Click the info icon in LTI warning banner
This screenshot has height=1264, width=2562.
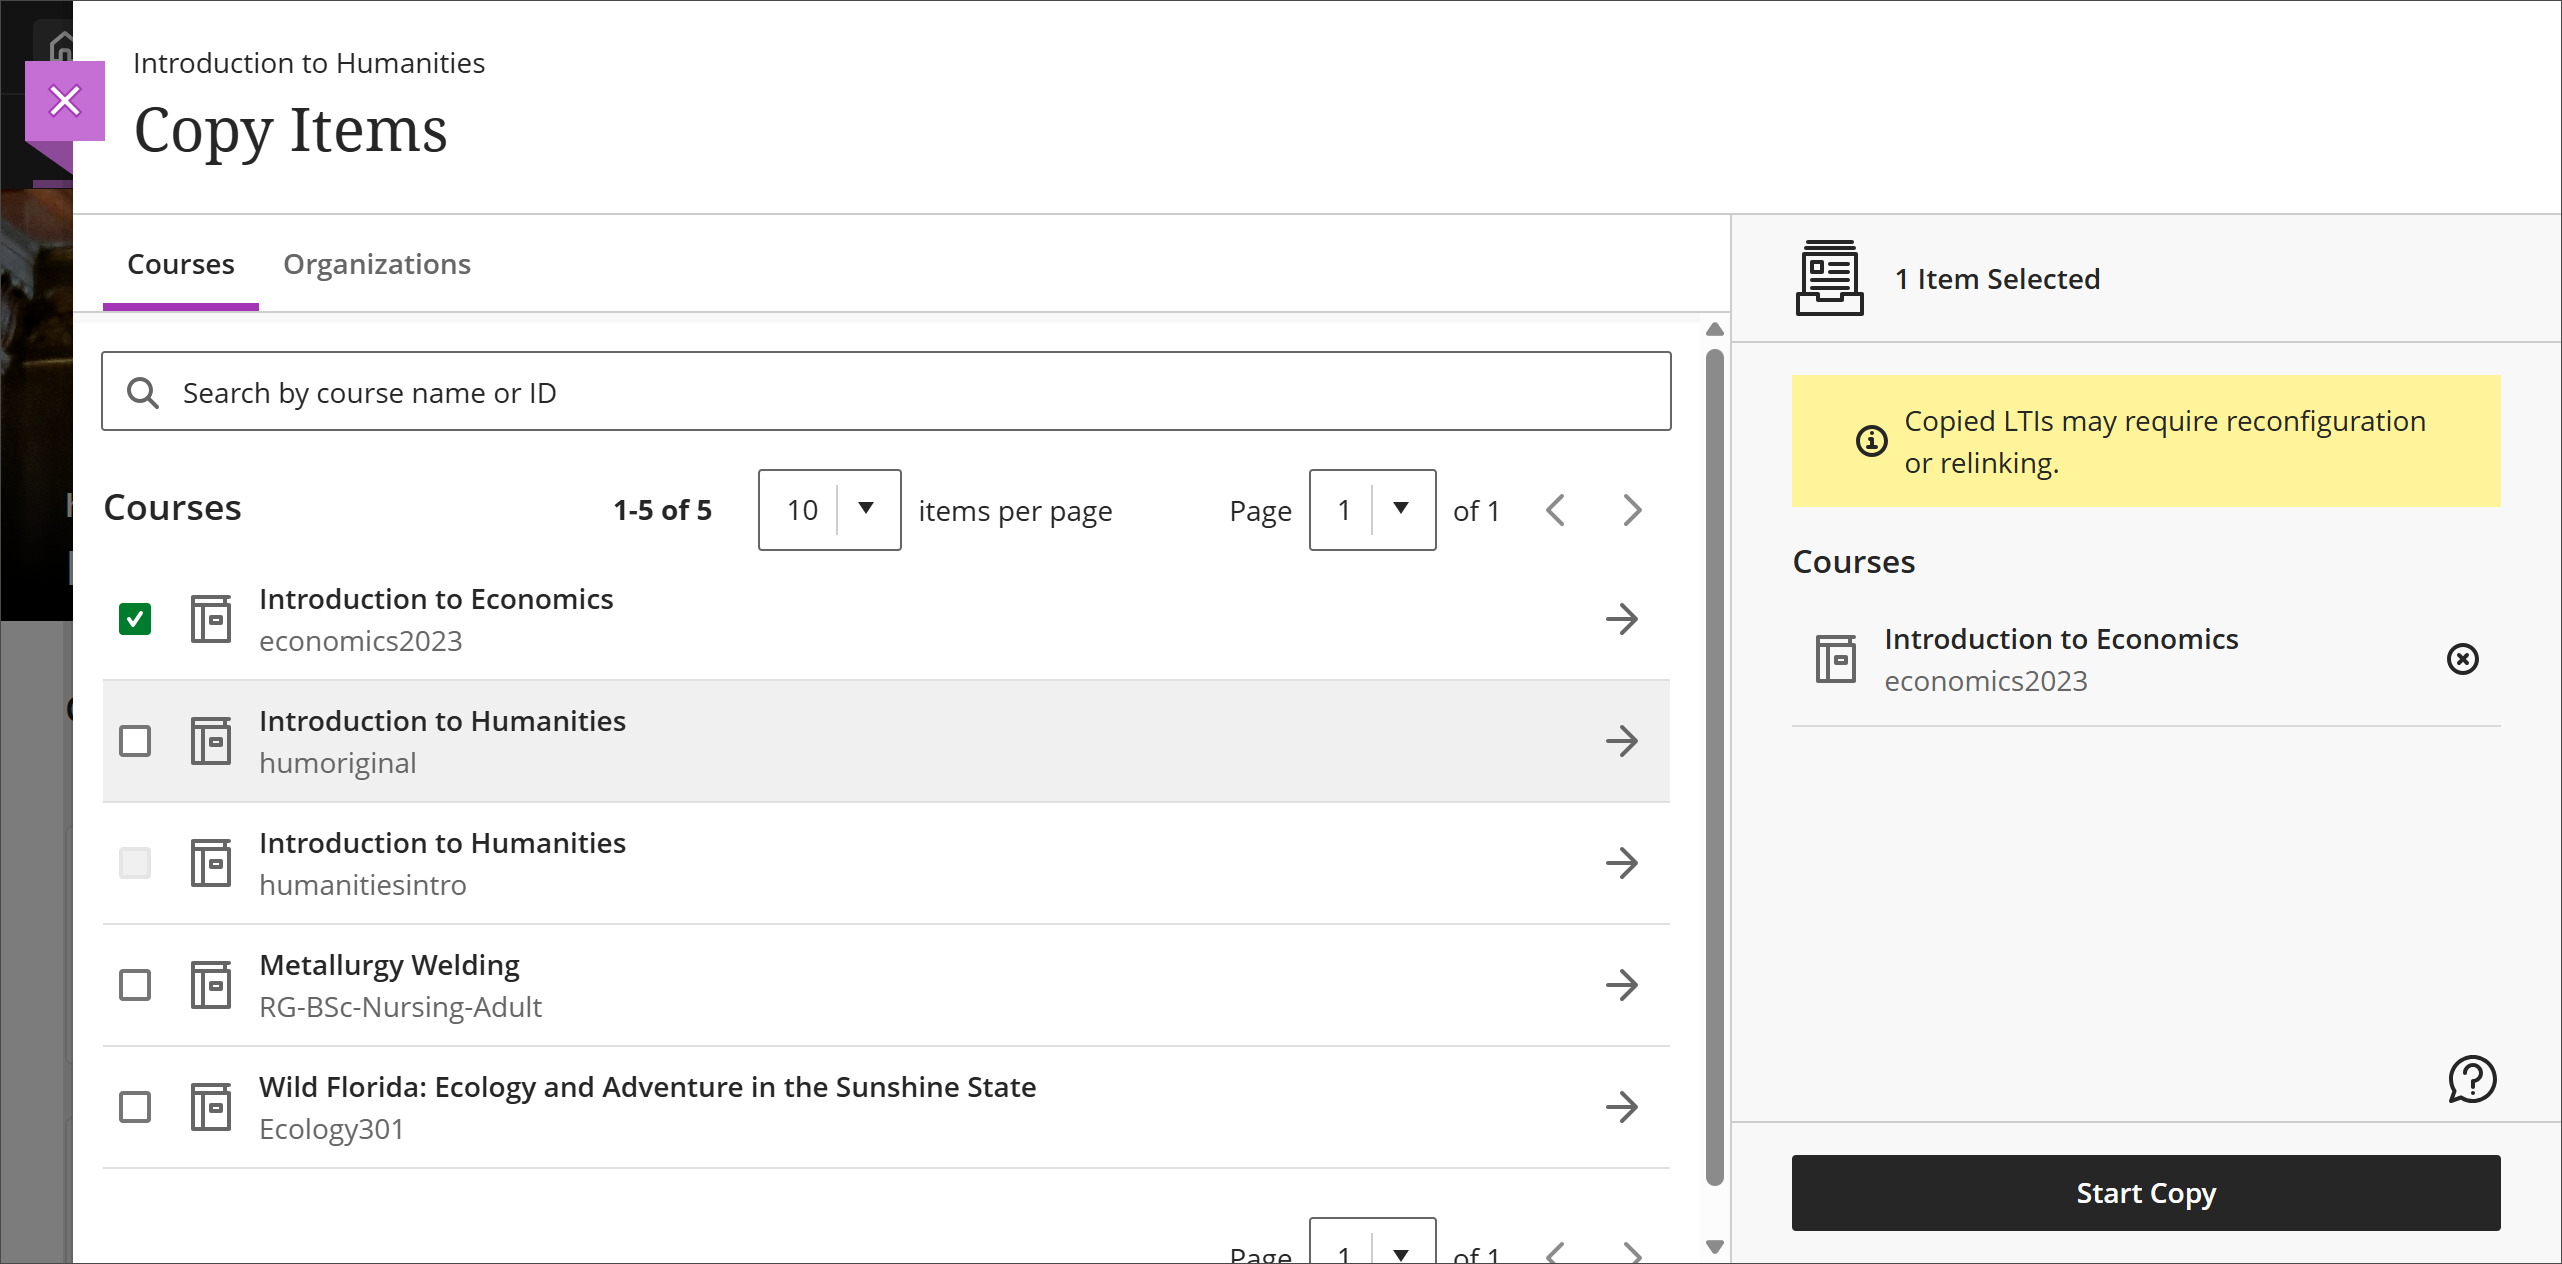click(1871, 441)
